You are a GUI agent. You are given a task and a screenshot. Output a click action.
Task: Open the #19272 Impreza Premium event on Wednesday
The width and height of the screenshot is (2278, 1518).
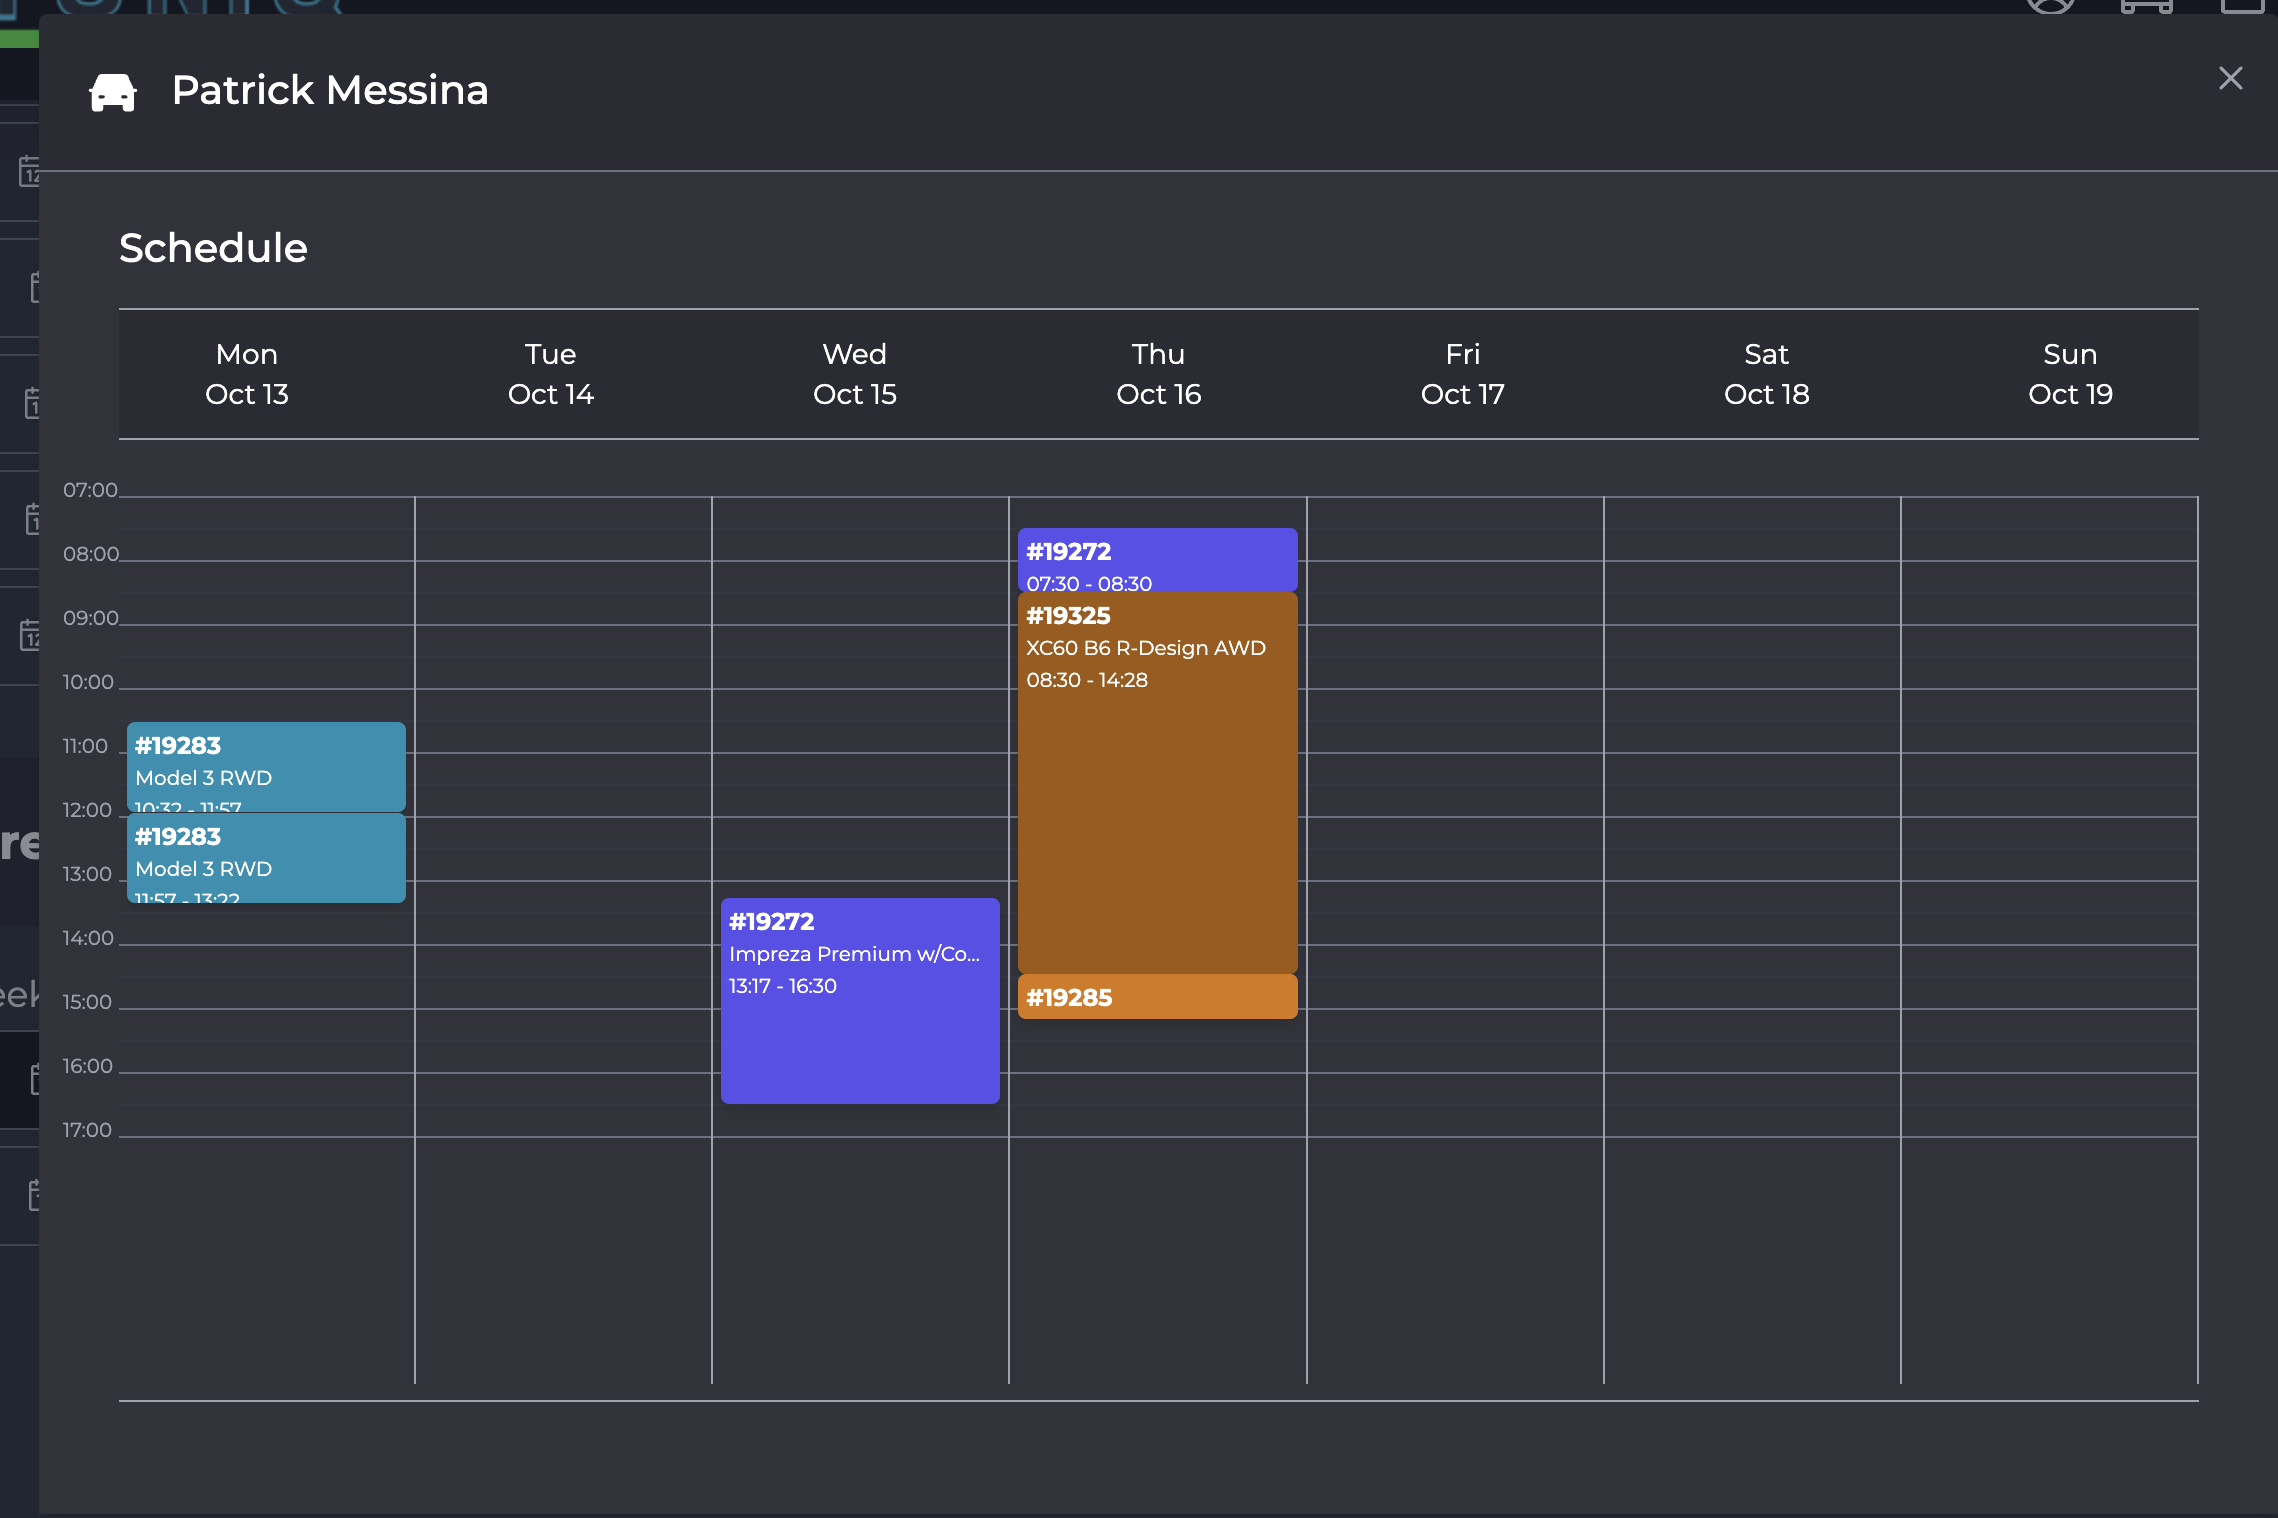[860, 1000]
